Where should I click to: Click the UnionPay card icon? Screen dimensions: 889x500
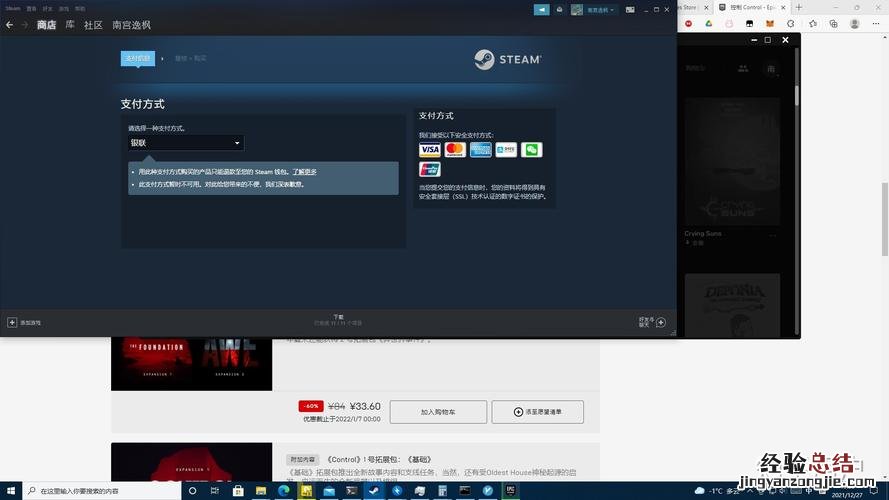click(430, 169)
